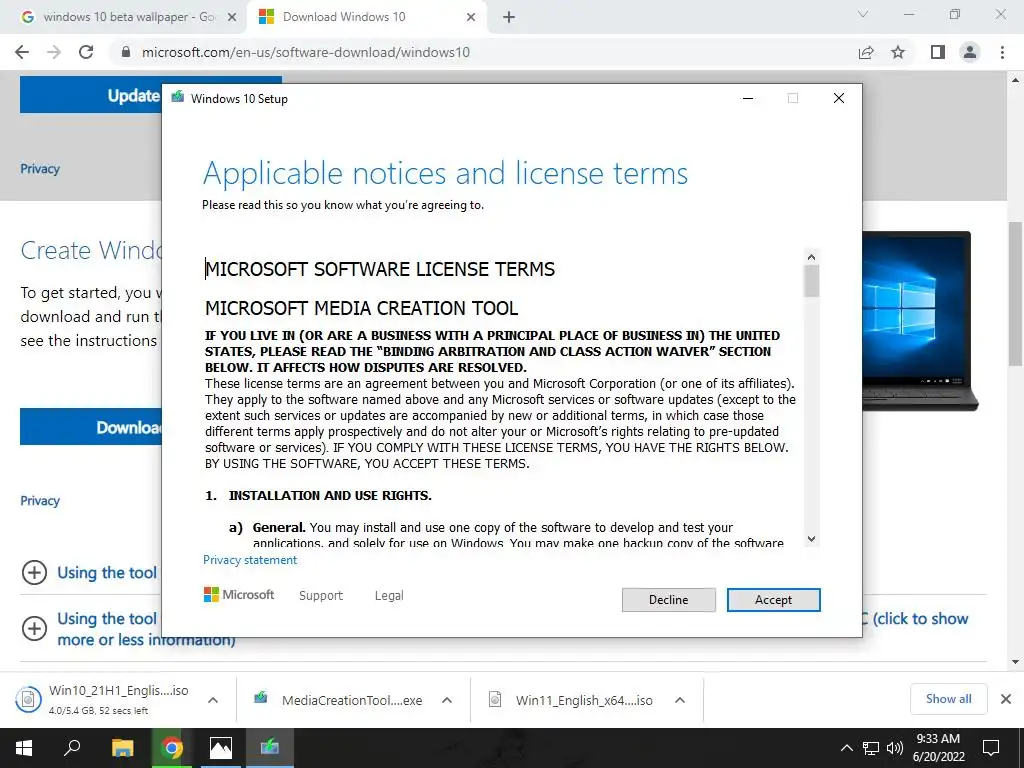Open the Win11_English ISO options arrow
The width and height of the screenshot is (1024, 768).
pyautogui.click(x=680, y=700)
